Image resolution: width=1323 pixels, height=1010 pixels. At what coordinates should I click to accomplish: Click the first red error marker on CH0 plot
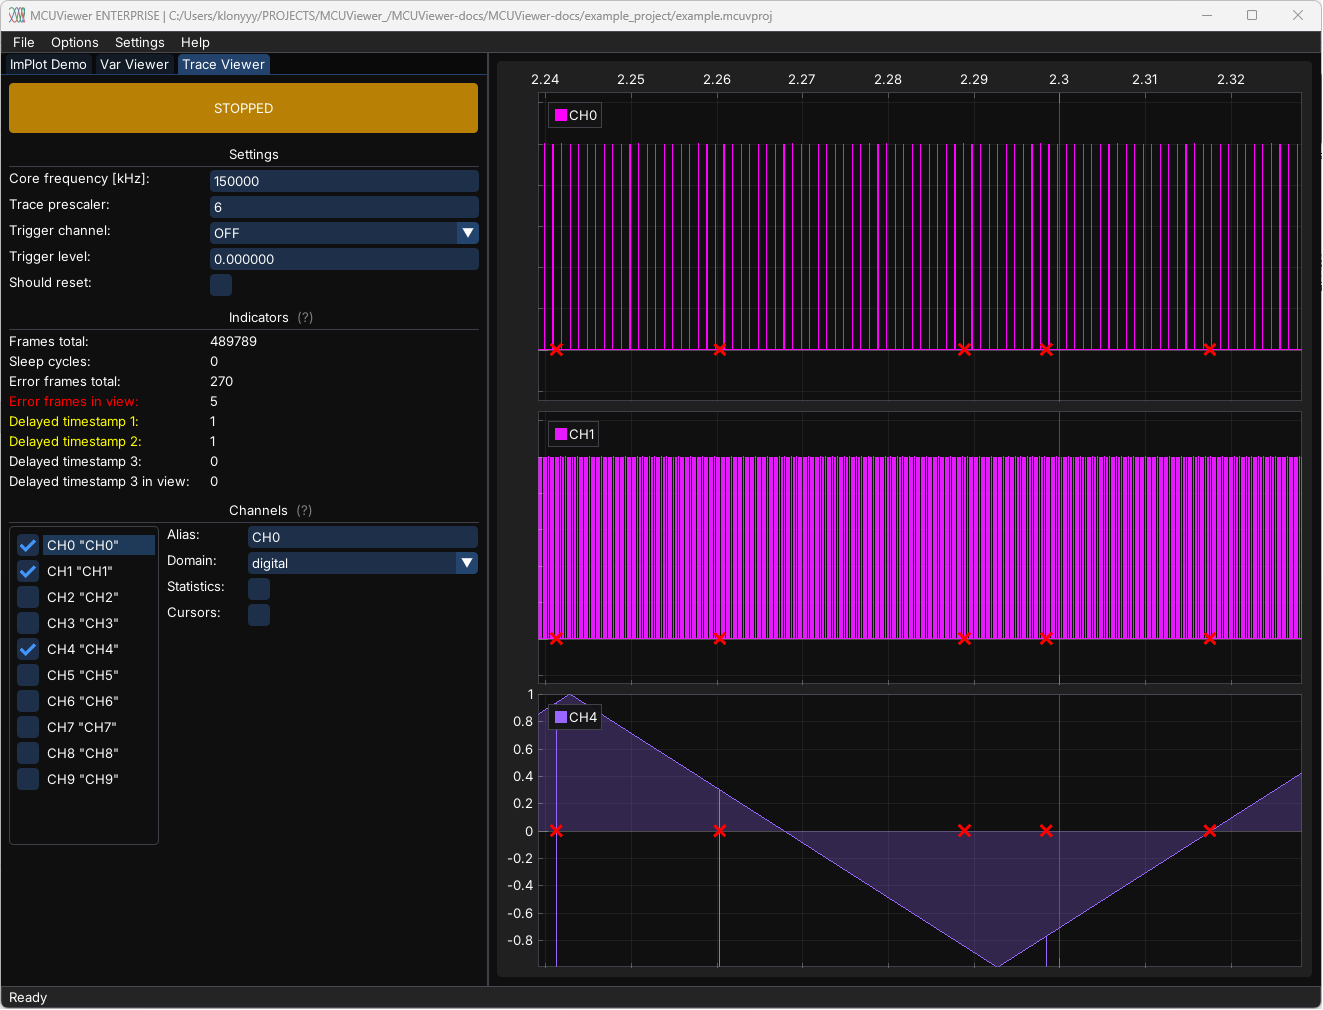click(x=556, y=350)
